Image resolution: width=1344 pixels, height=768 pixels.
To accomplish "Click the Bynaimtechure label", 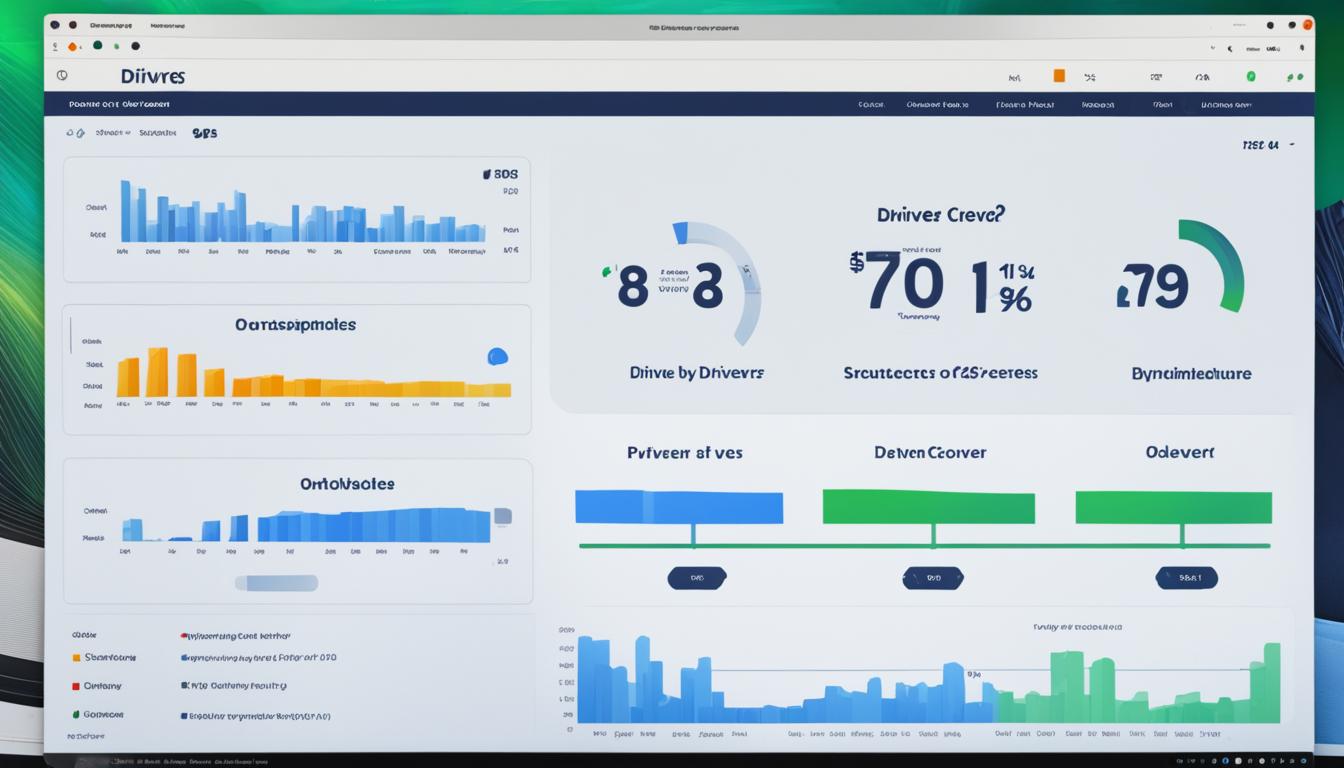I will click(1191, 373).
